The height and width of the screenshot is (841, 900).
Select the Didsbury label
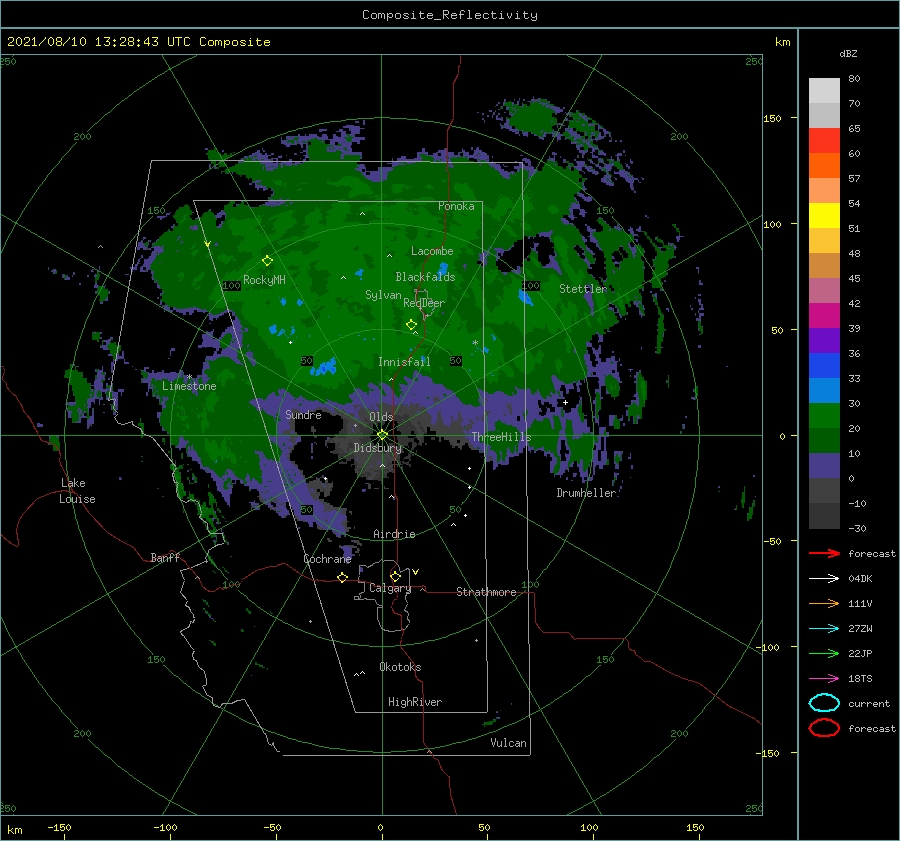377,448
